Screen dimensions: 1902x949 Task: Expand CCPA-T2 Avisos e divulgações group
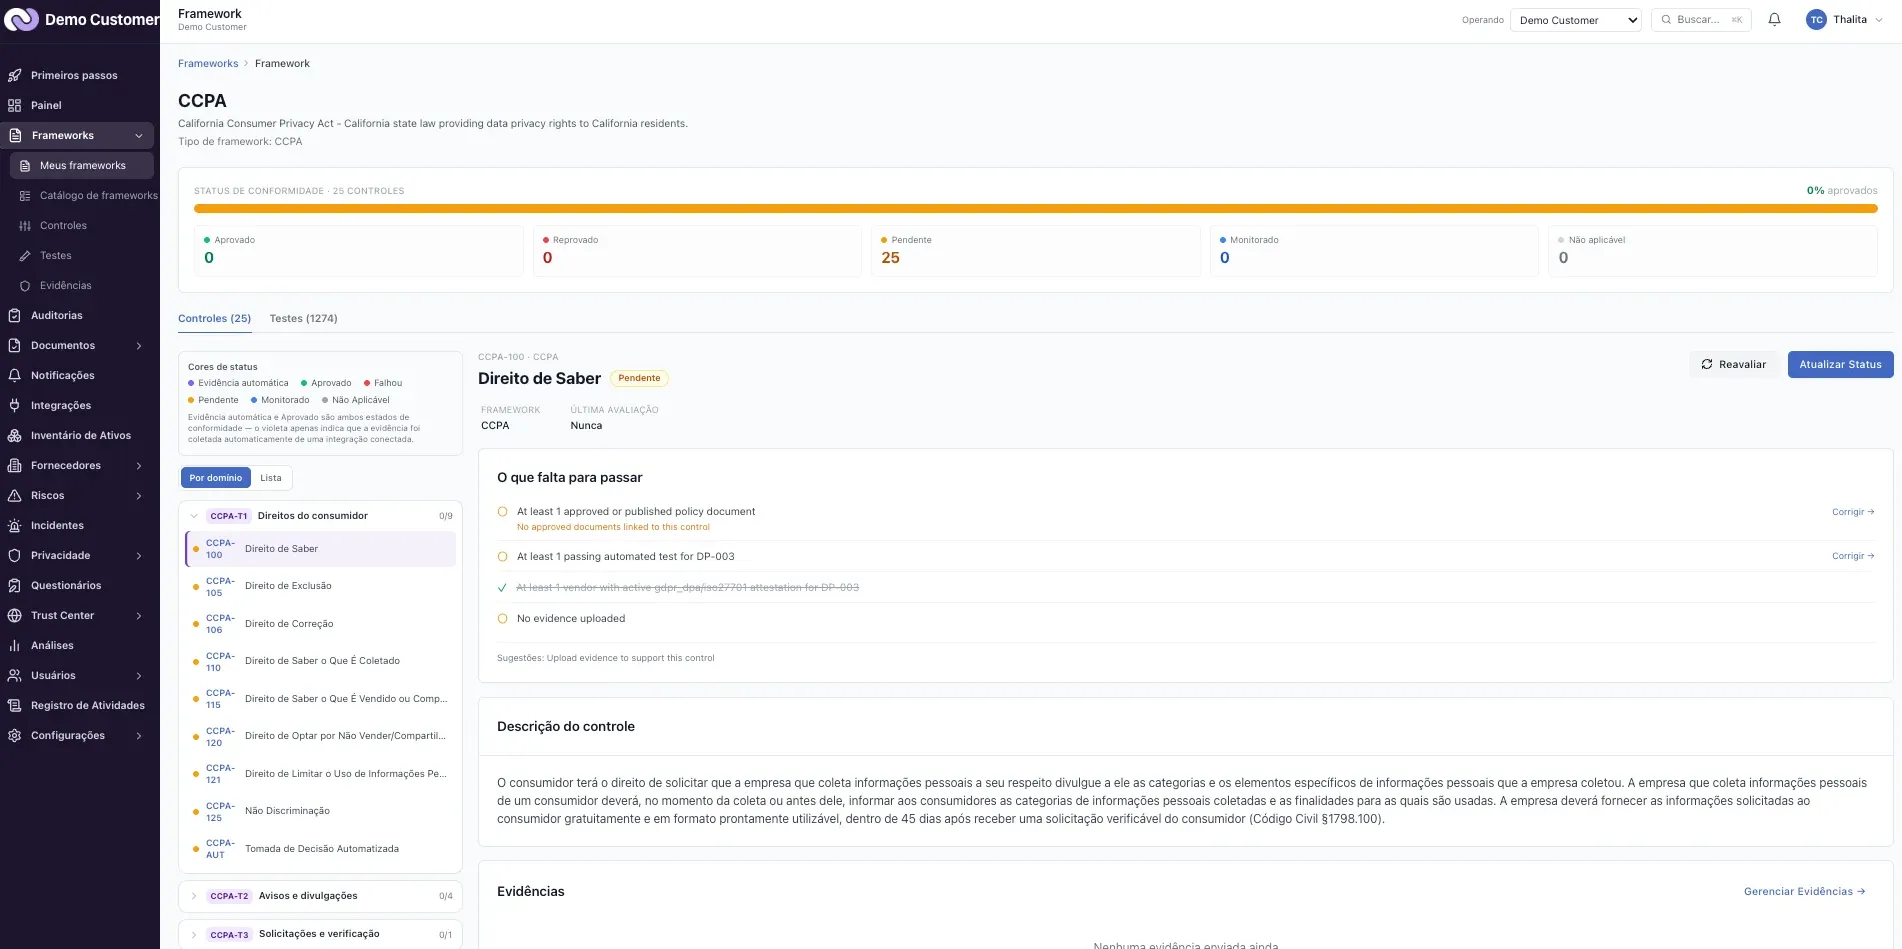pyautogui.click(x=194, y=896)
